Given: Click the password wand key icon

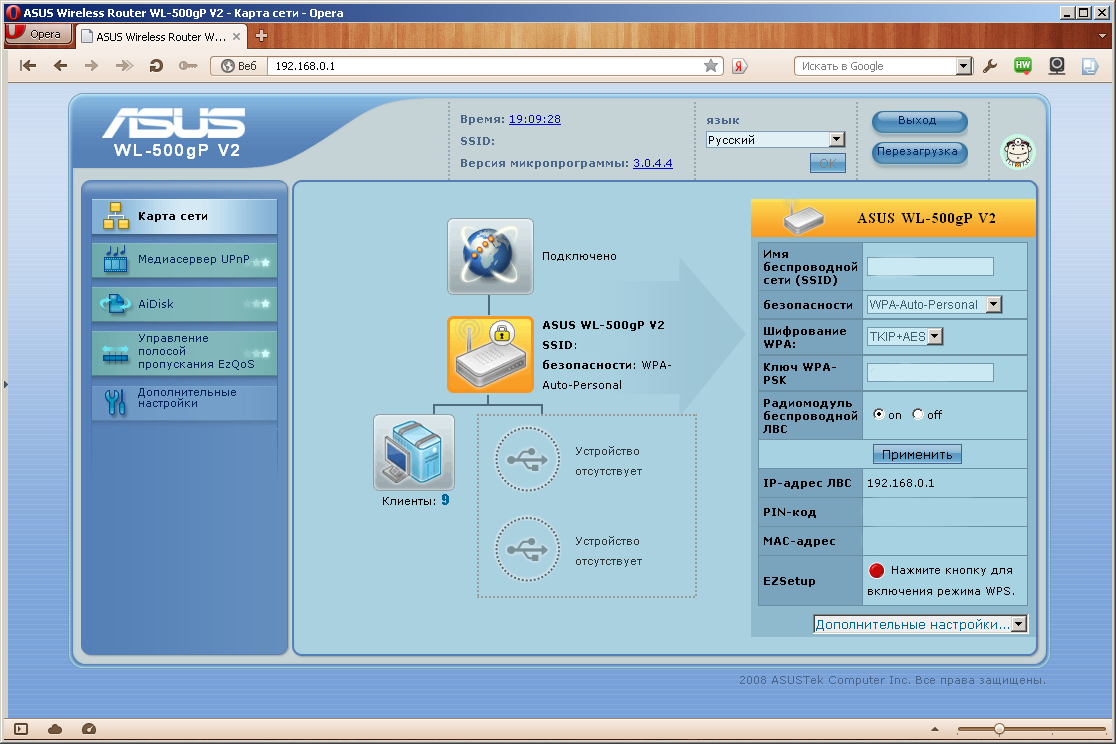Looking at the screenshot, I should pos(188,66).
